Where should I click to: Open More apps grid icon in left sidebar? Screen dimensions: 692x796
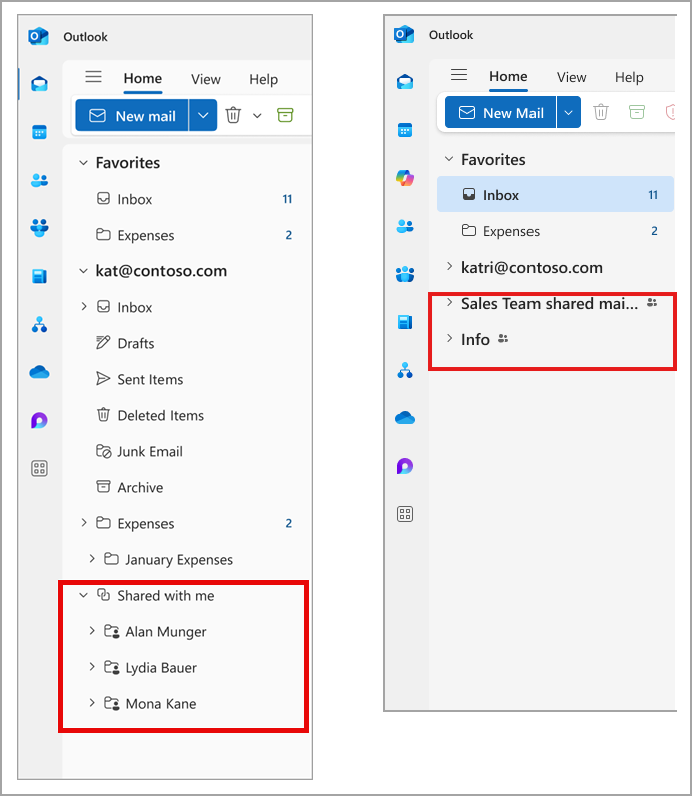[39, 468]
